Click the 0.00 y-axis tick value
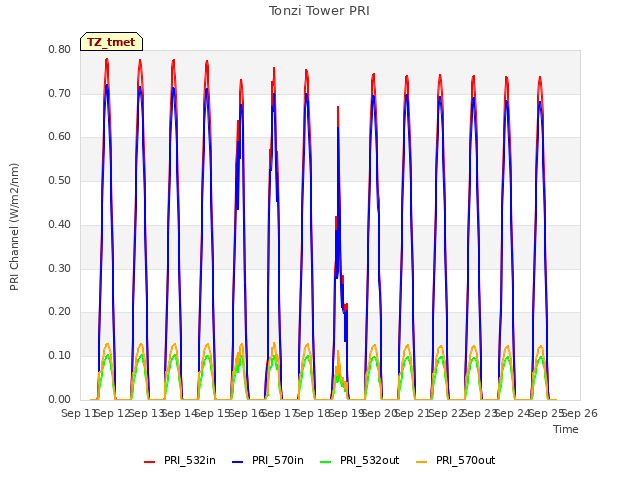 pyautogui.click(x=60, y=399)
